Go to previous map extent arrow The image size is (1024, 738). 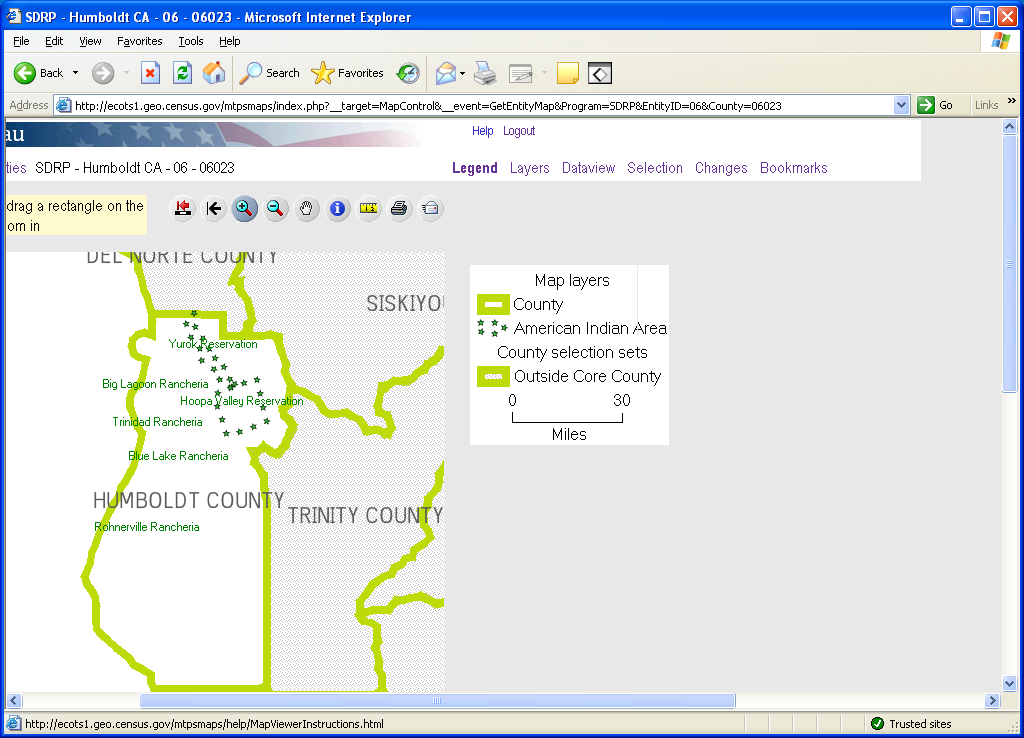click(x=213, y=208)
